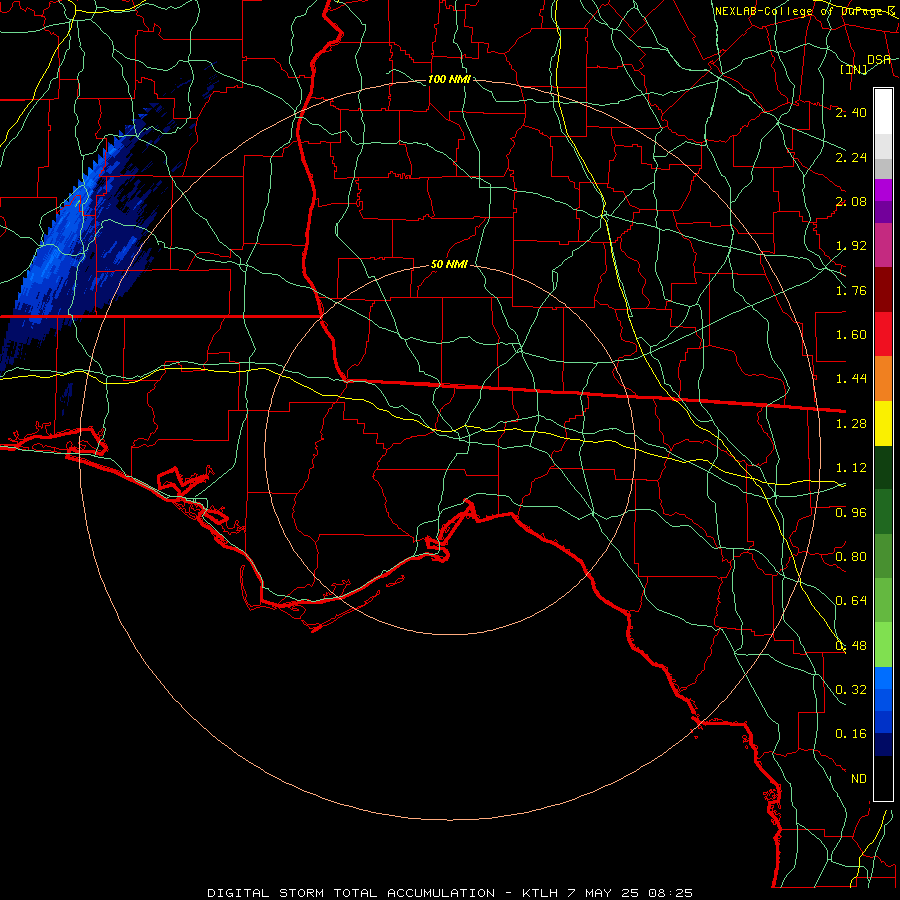Select the 1.12 legend value
Viewport: 900px width, 900px height.
point(851,468)
